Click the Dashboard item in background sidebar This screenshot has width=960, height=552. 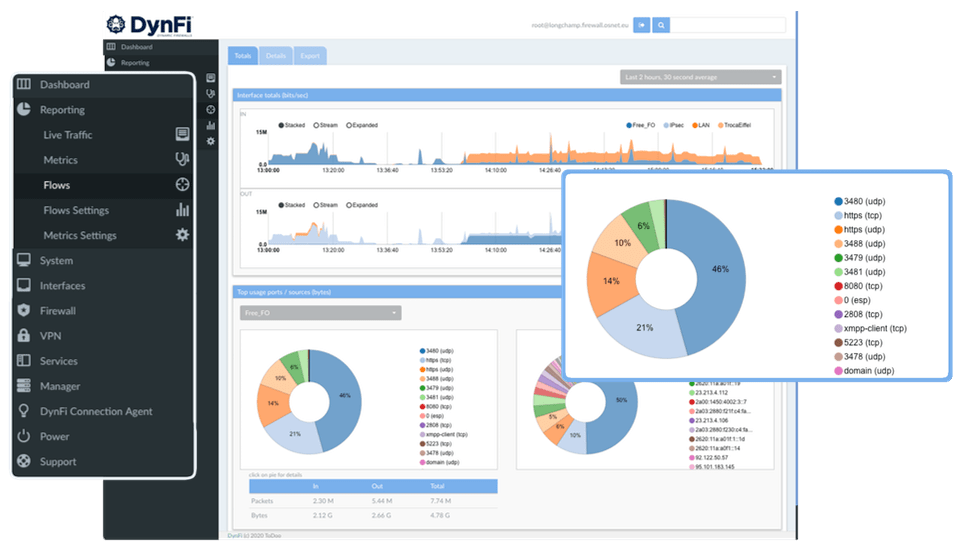coord(136,47)
